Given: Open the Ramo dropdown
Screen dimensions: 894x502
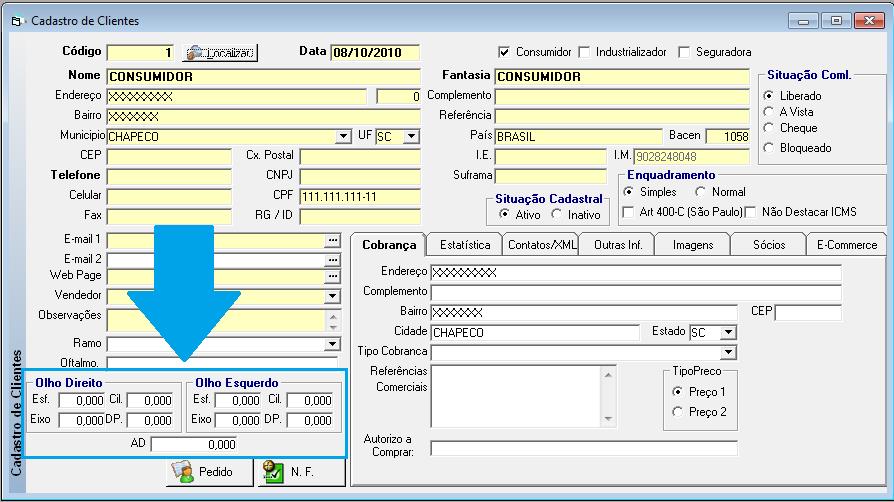Looking at the screenshot, I should point(332,344).
